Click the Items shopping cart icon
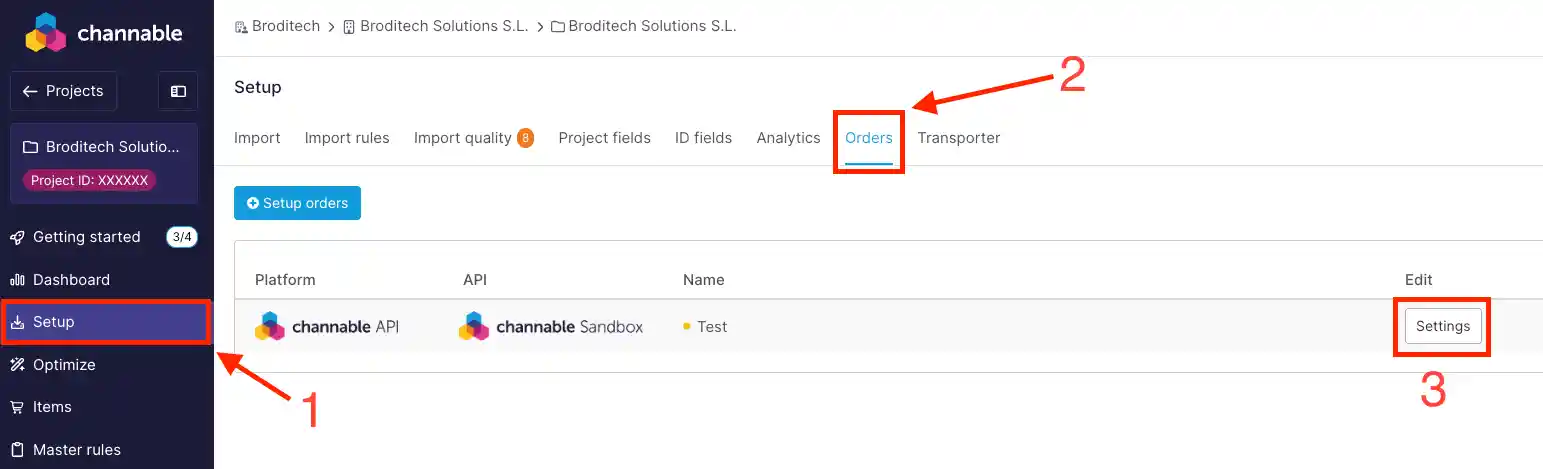Screen dimensions: 1543x469 pos(17,407)
